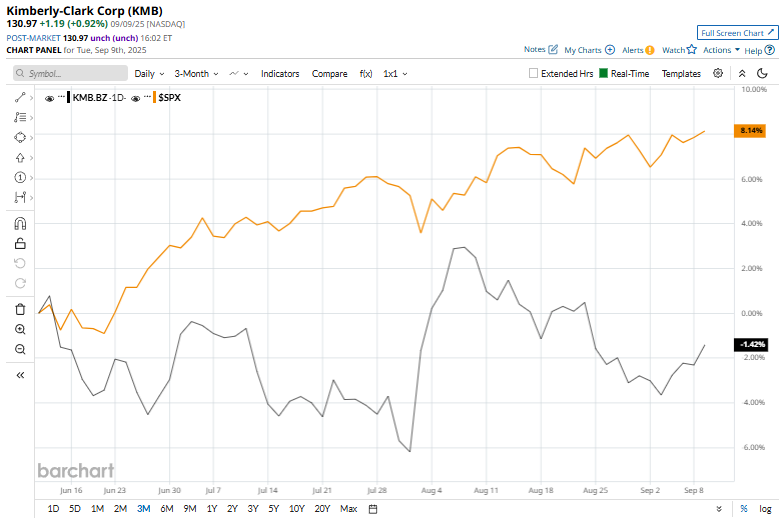This screenshot has height=526, width=781.
Task: Expand bottom panel double-down chevron
Action: click(719, 509)
